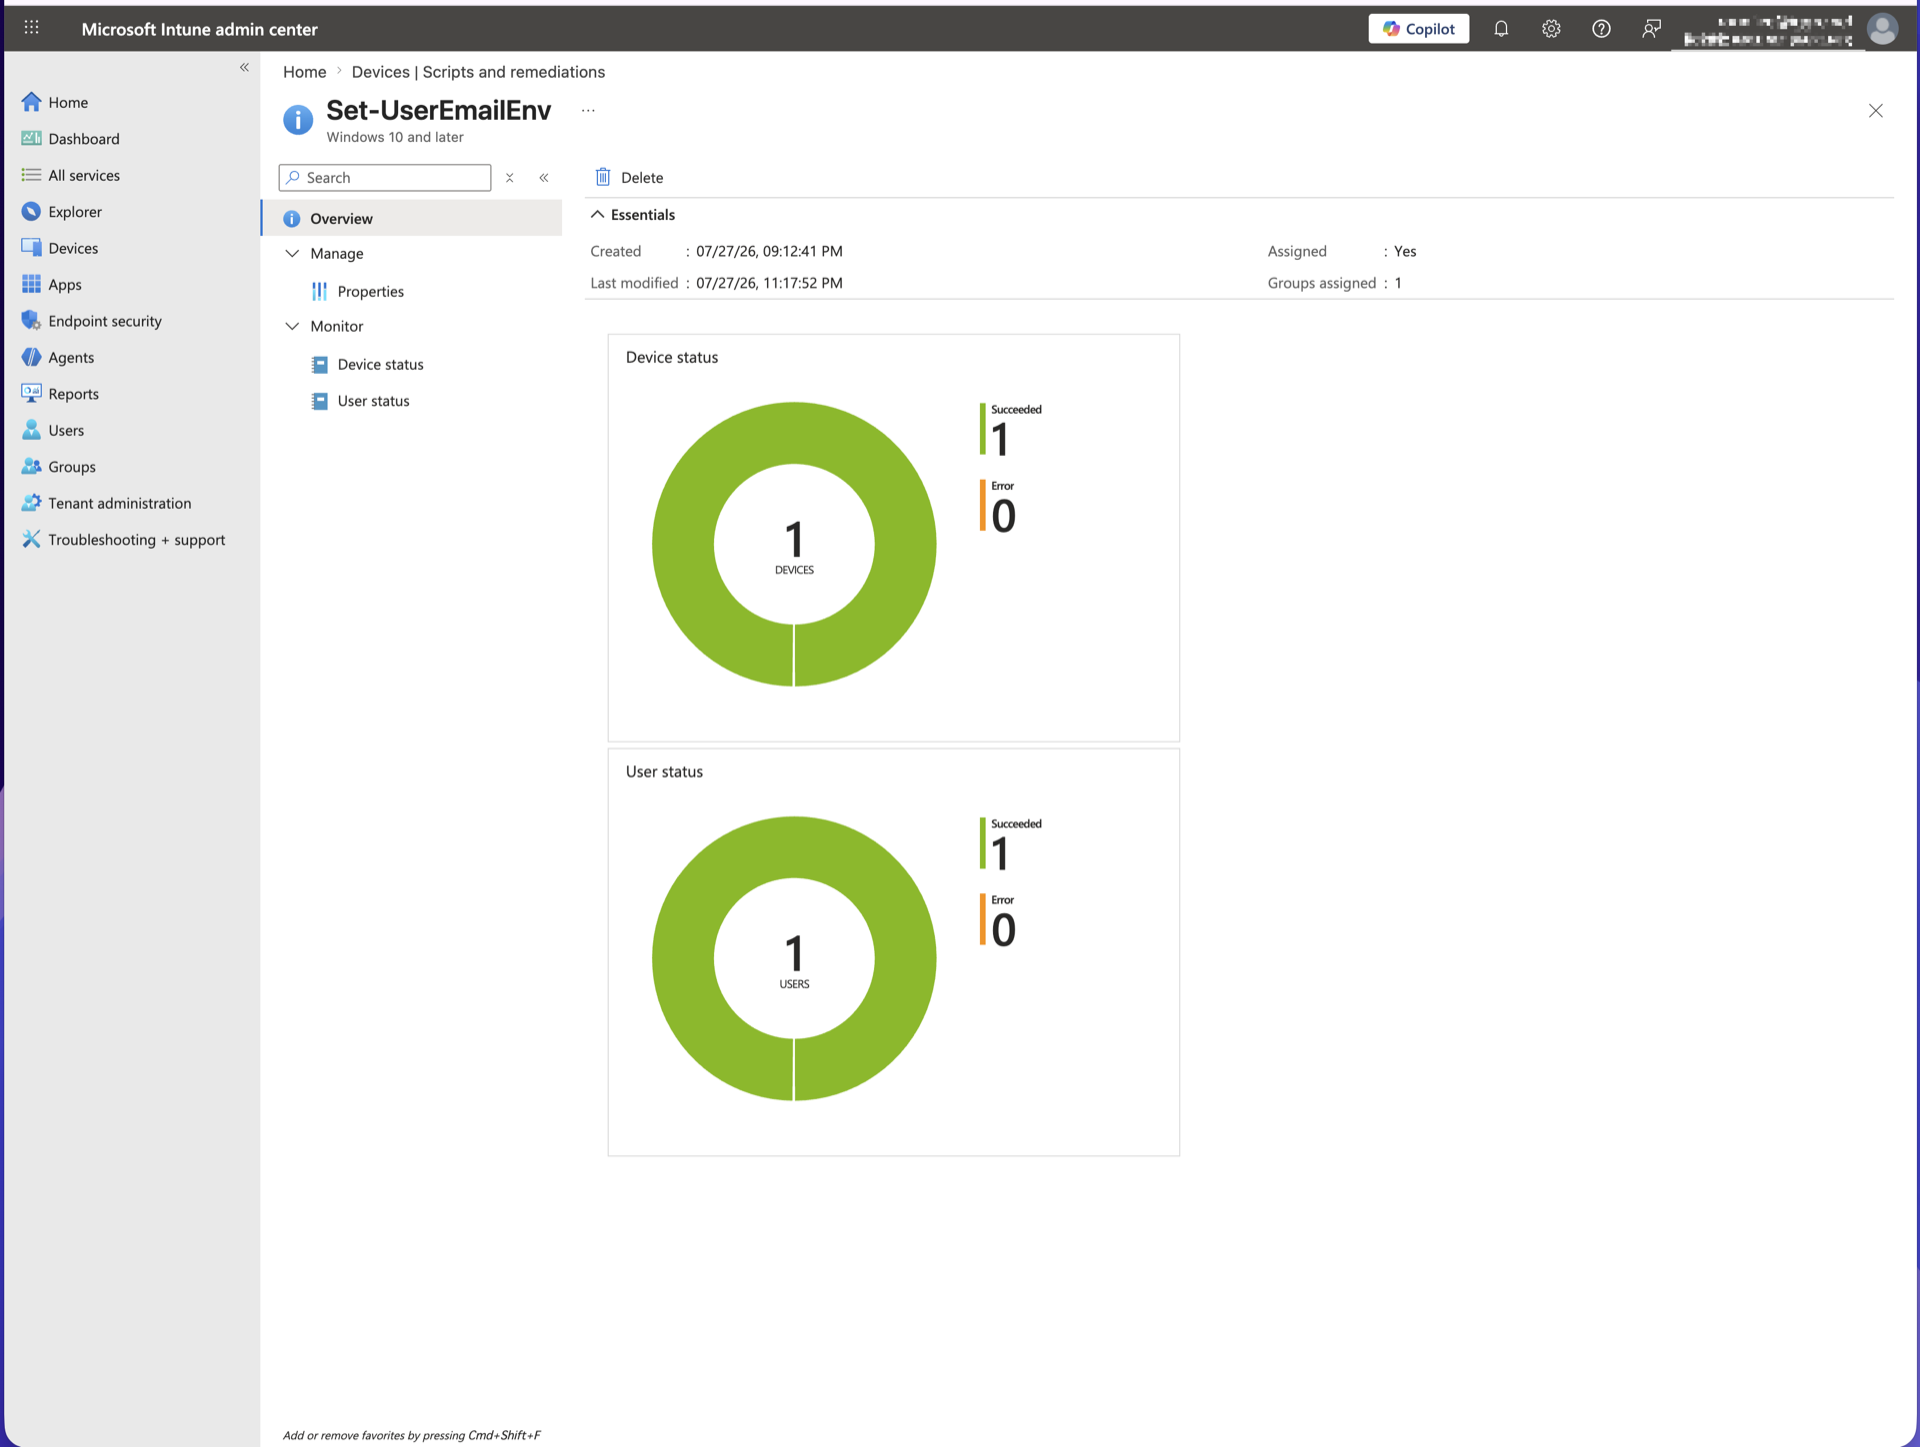
Task: Select the Overview menu item
Action: coord(412,218)
